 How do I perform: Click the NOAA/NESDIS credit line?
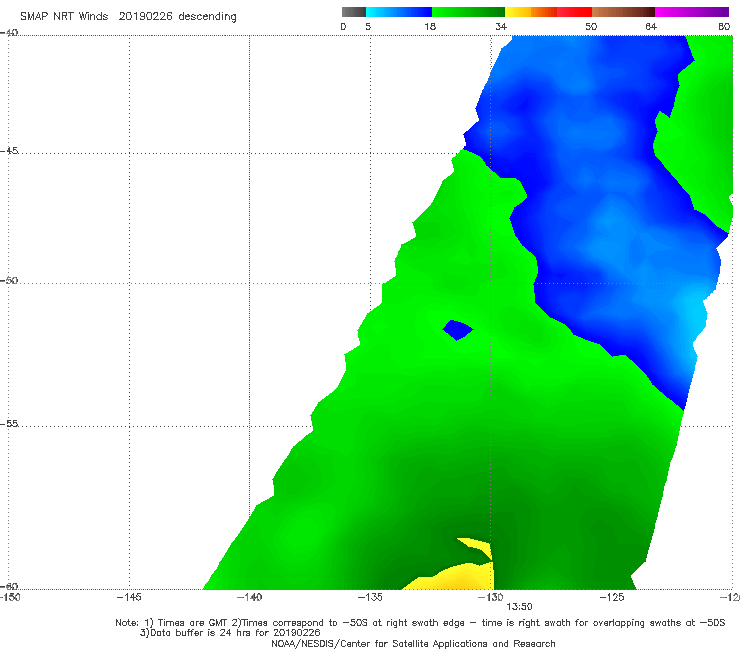coord(413,643)
